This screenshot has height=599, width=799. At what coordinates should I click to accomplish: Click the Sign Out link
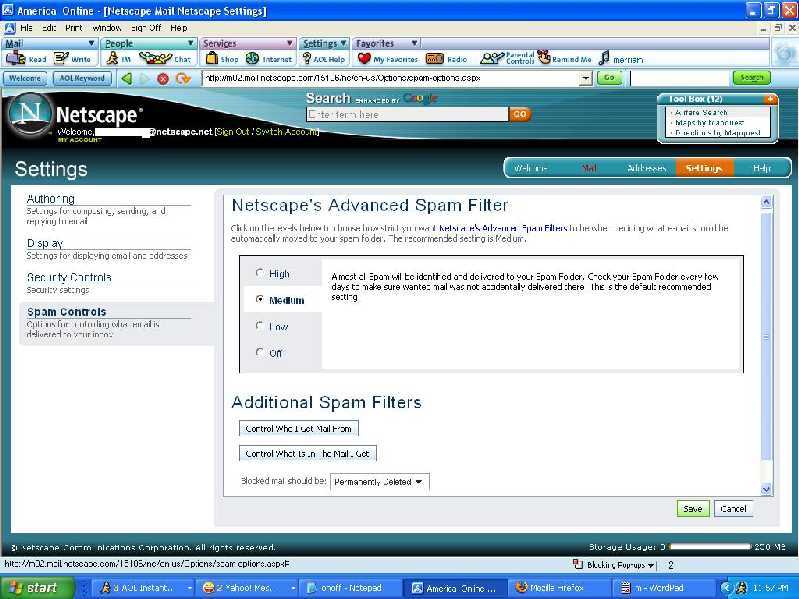pyautogui.click(x=233, y=132)
